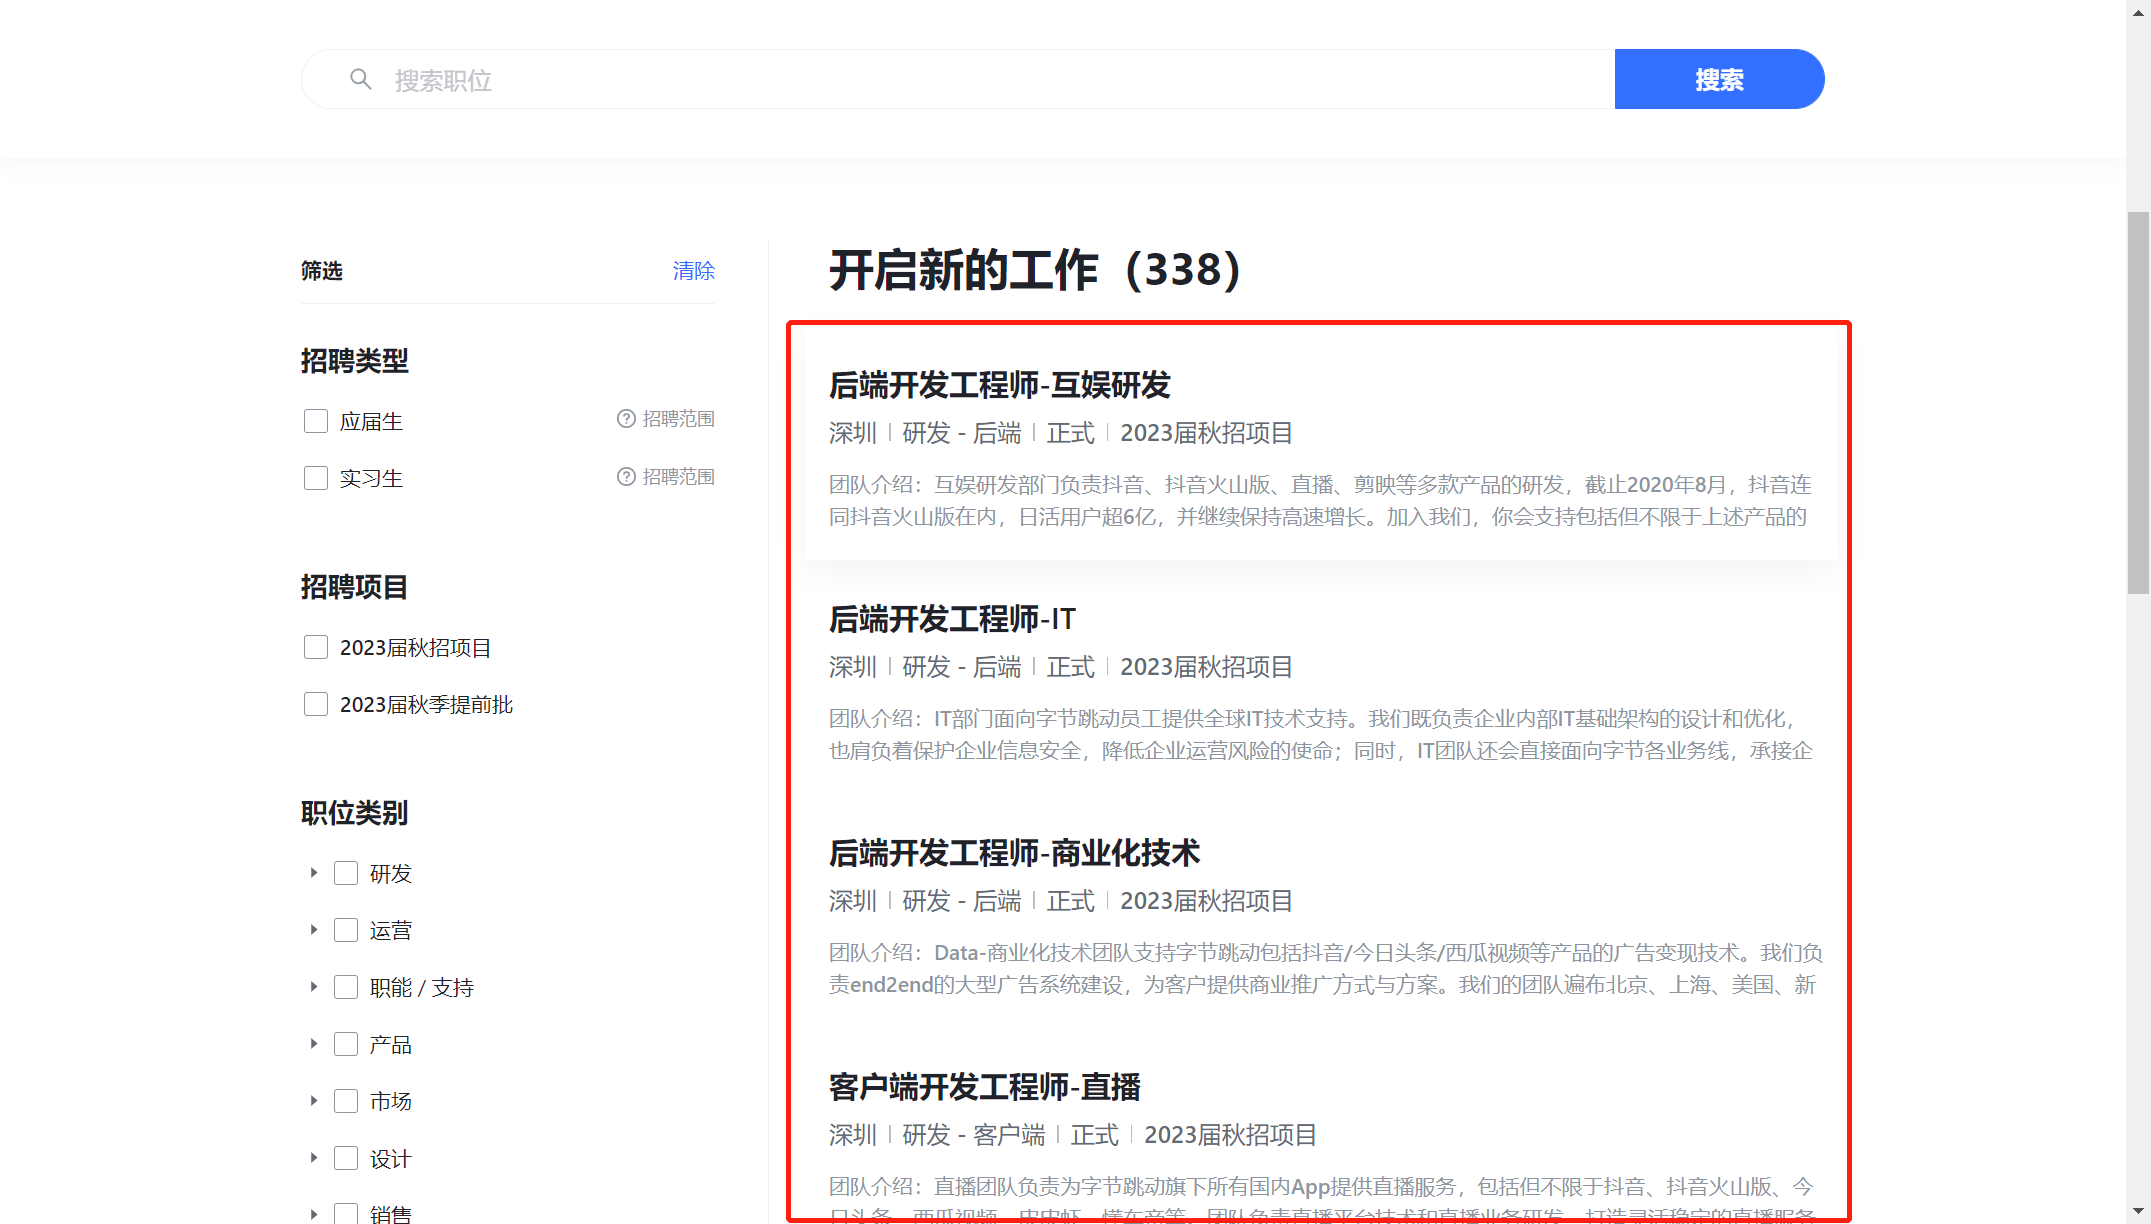Click the help icon next to 实习生 招聘范围

click(626, 477)
